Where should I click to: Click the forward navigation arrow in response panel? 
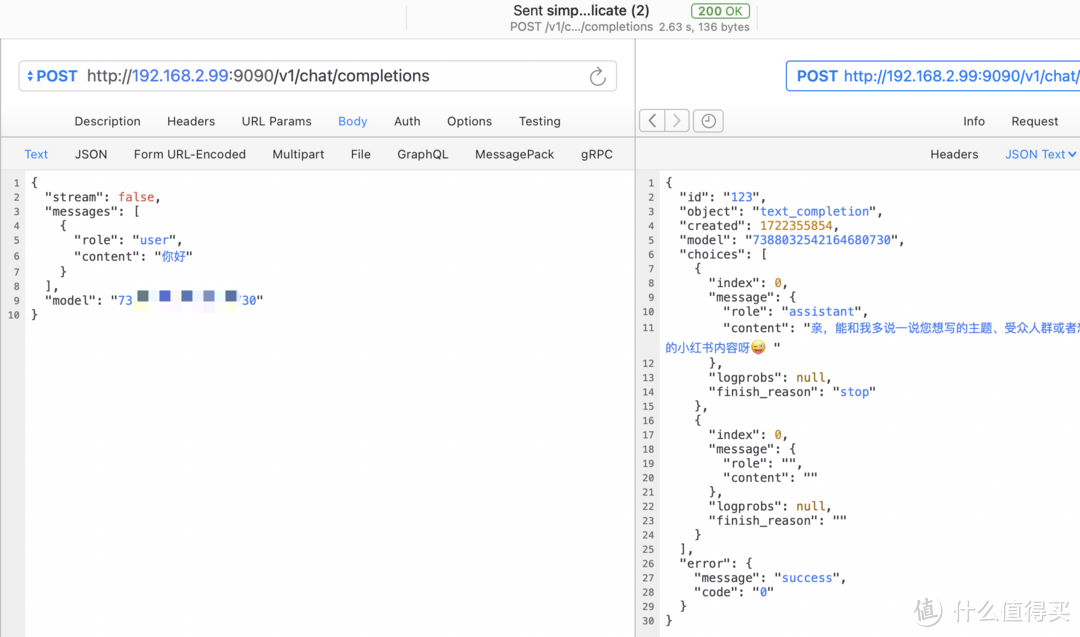pos(677,121)
